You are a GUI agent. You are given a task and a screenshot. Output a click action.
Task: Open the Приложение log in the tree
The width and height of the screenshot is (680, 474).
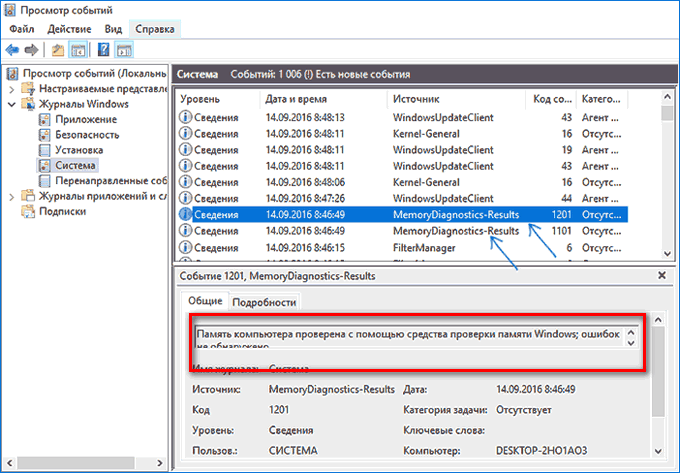coord(87,119)
